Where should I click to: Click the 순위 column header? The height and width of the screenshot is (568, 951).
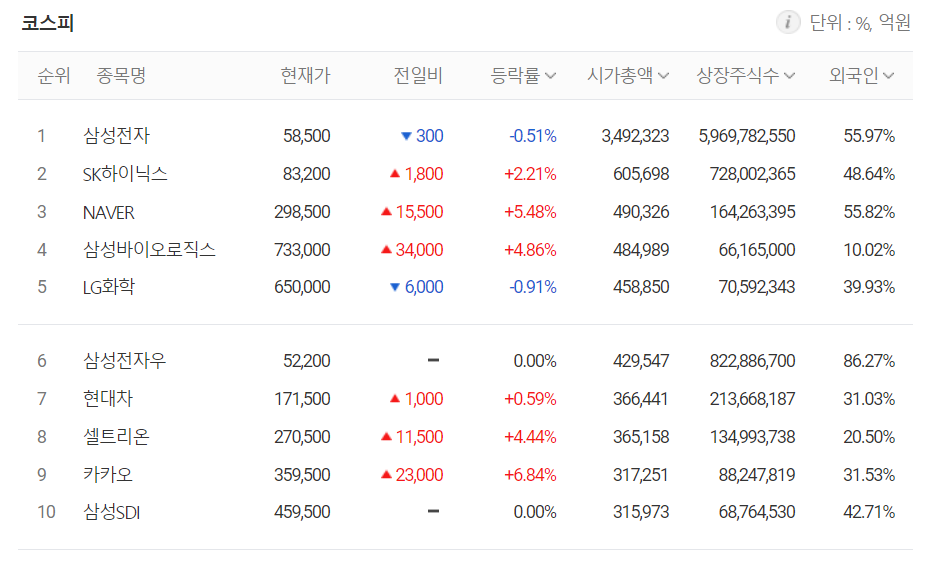tap(54, 76)
